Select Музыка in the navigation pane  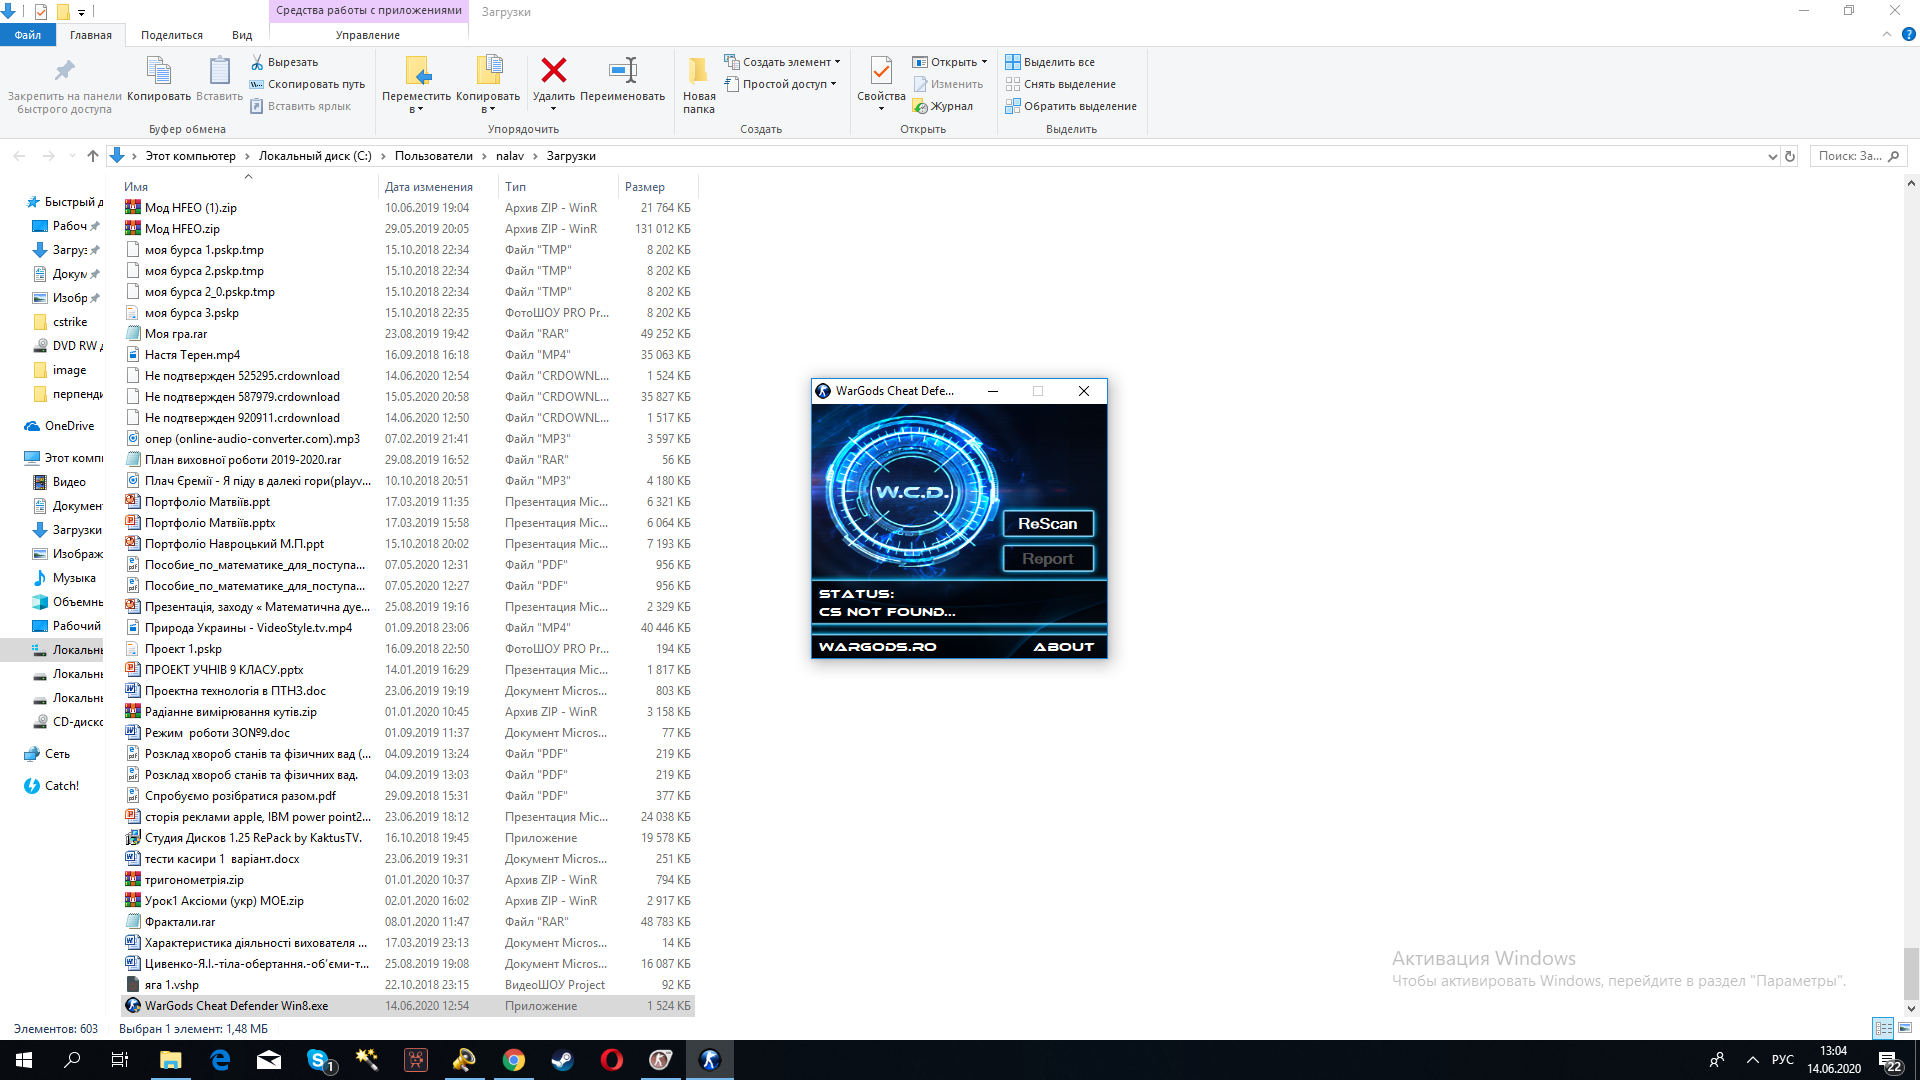(65, 578)
